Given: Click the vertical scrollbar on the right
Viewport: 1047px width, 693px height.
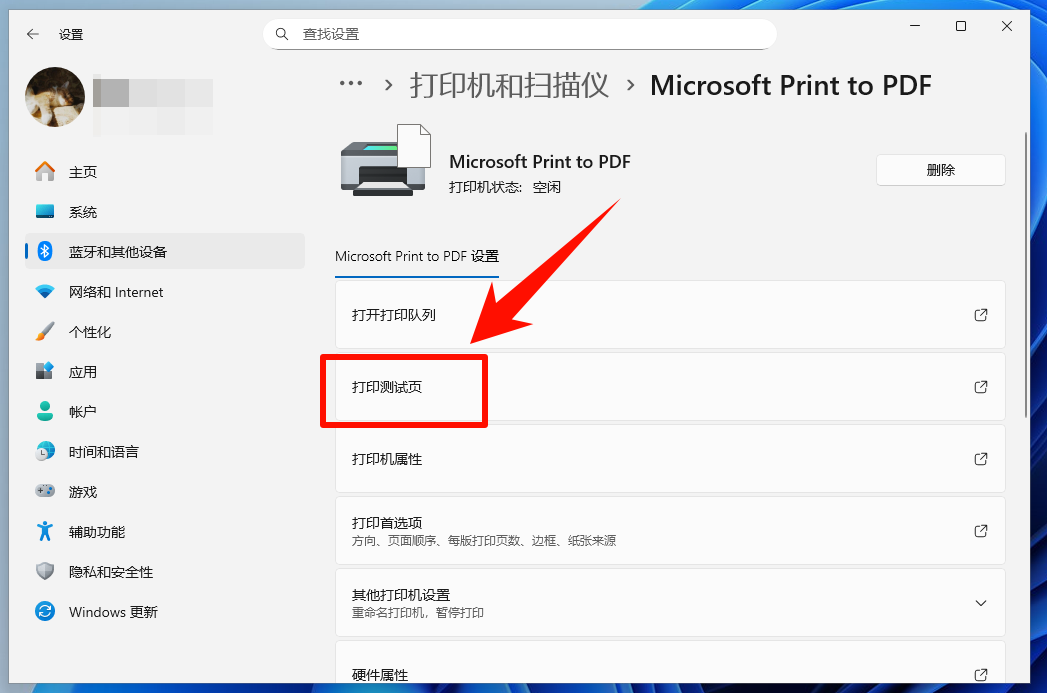Looking at the screenshot, I should click(x=1026, y=275).
